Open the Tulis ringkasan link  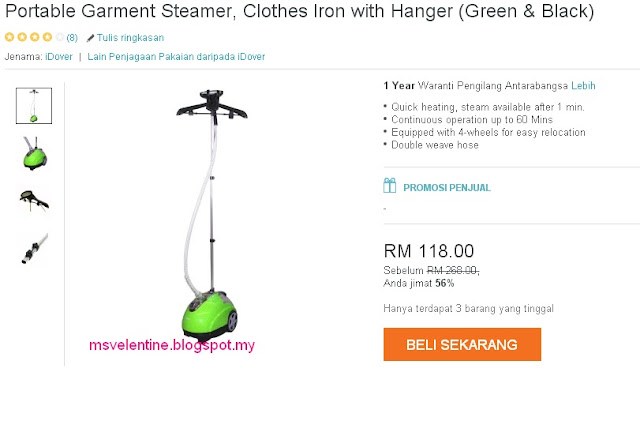130,38
